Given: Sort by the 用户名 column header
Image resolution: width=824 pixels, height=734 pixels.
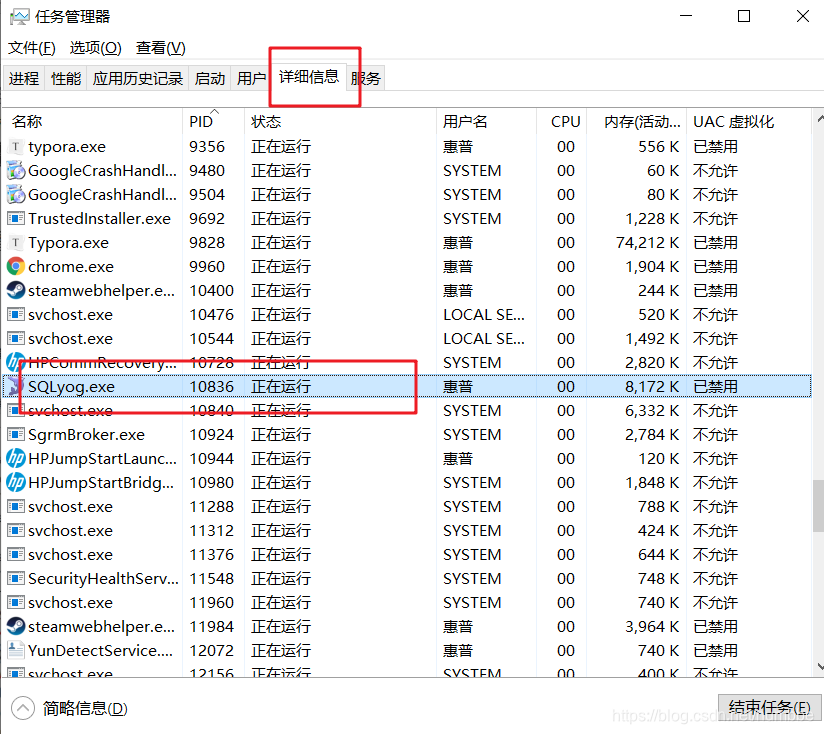Looking at the screenshot, I should pos(486,121).
